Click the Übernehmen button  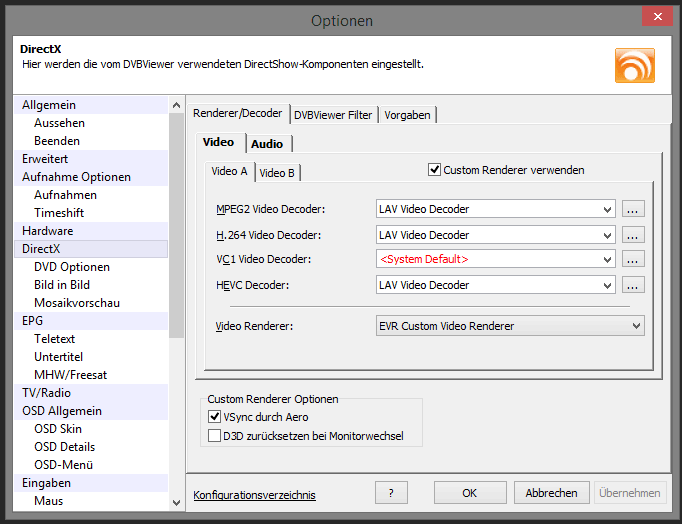(630, 493)
